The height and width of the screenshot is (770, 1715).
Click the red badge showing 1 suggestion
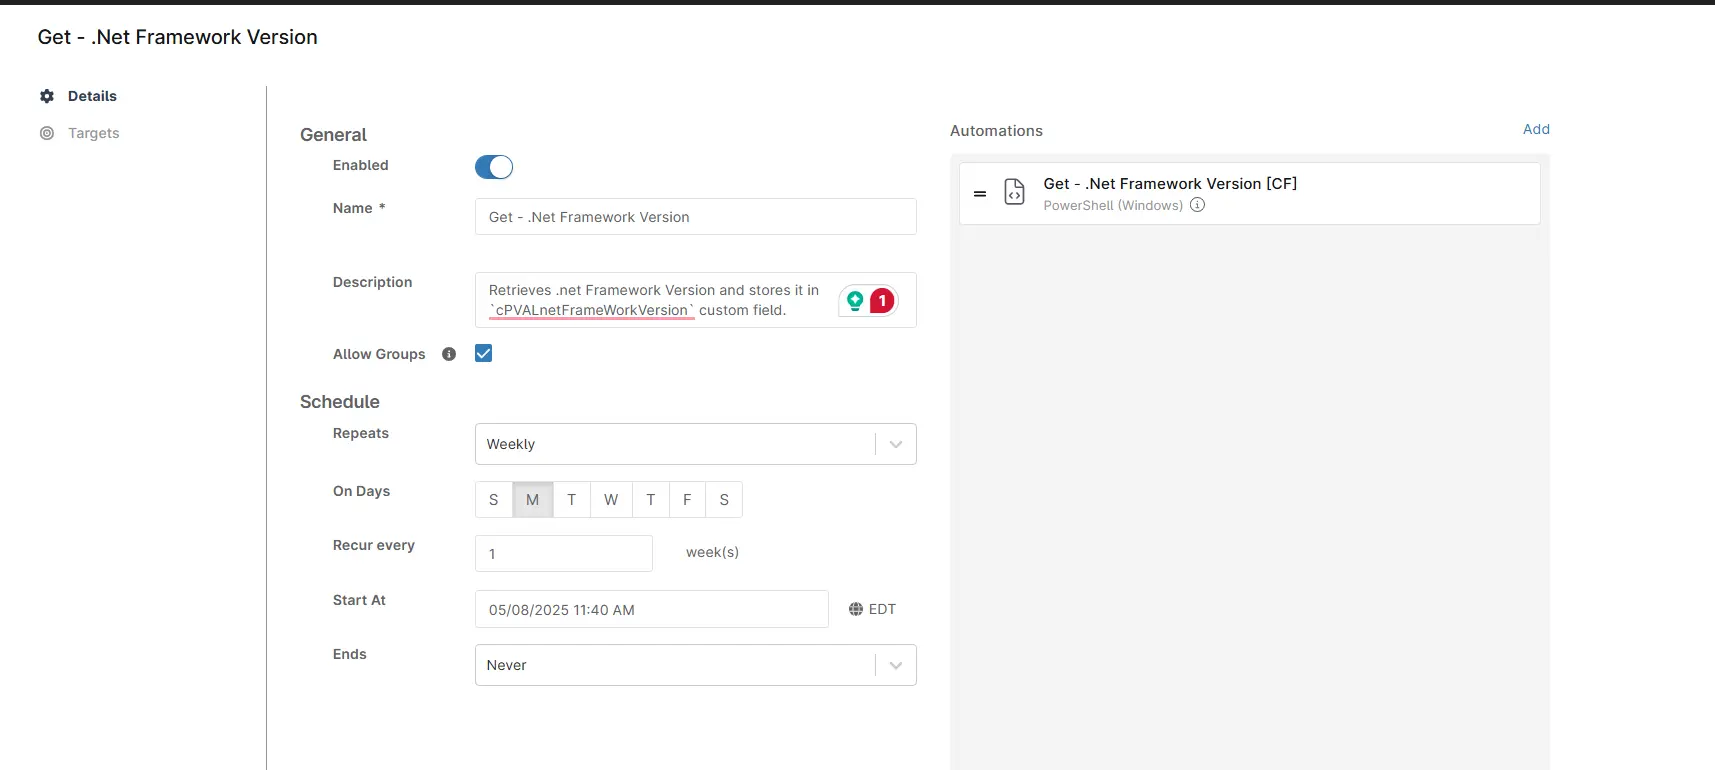tap(882, 300)
